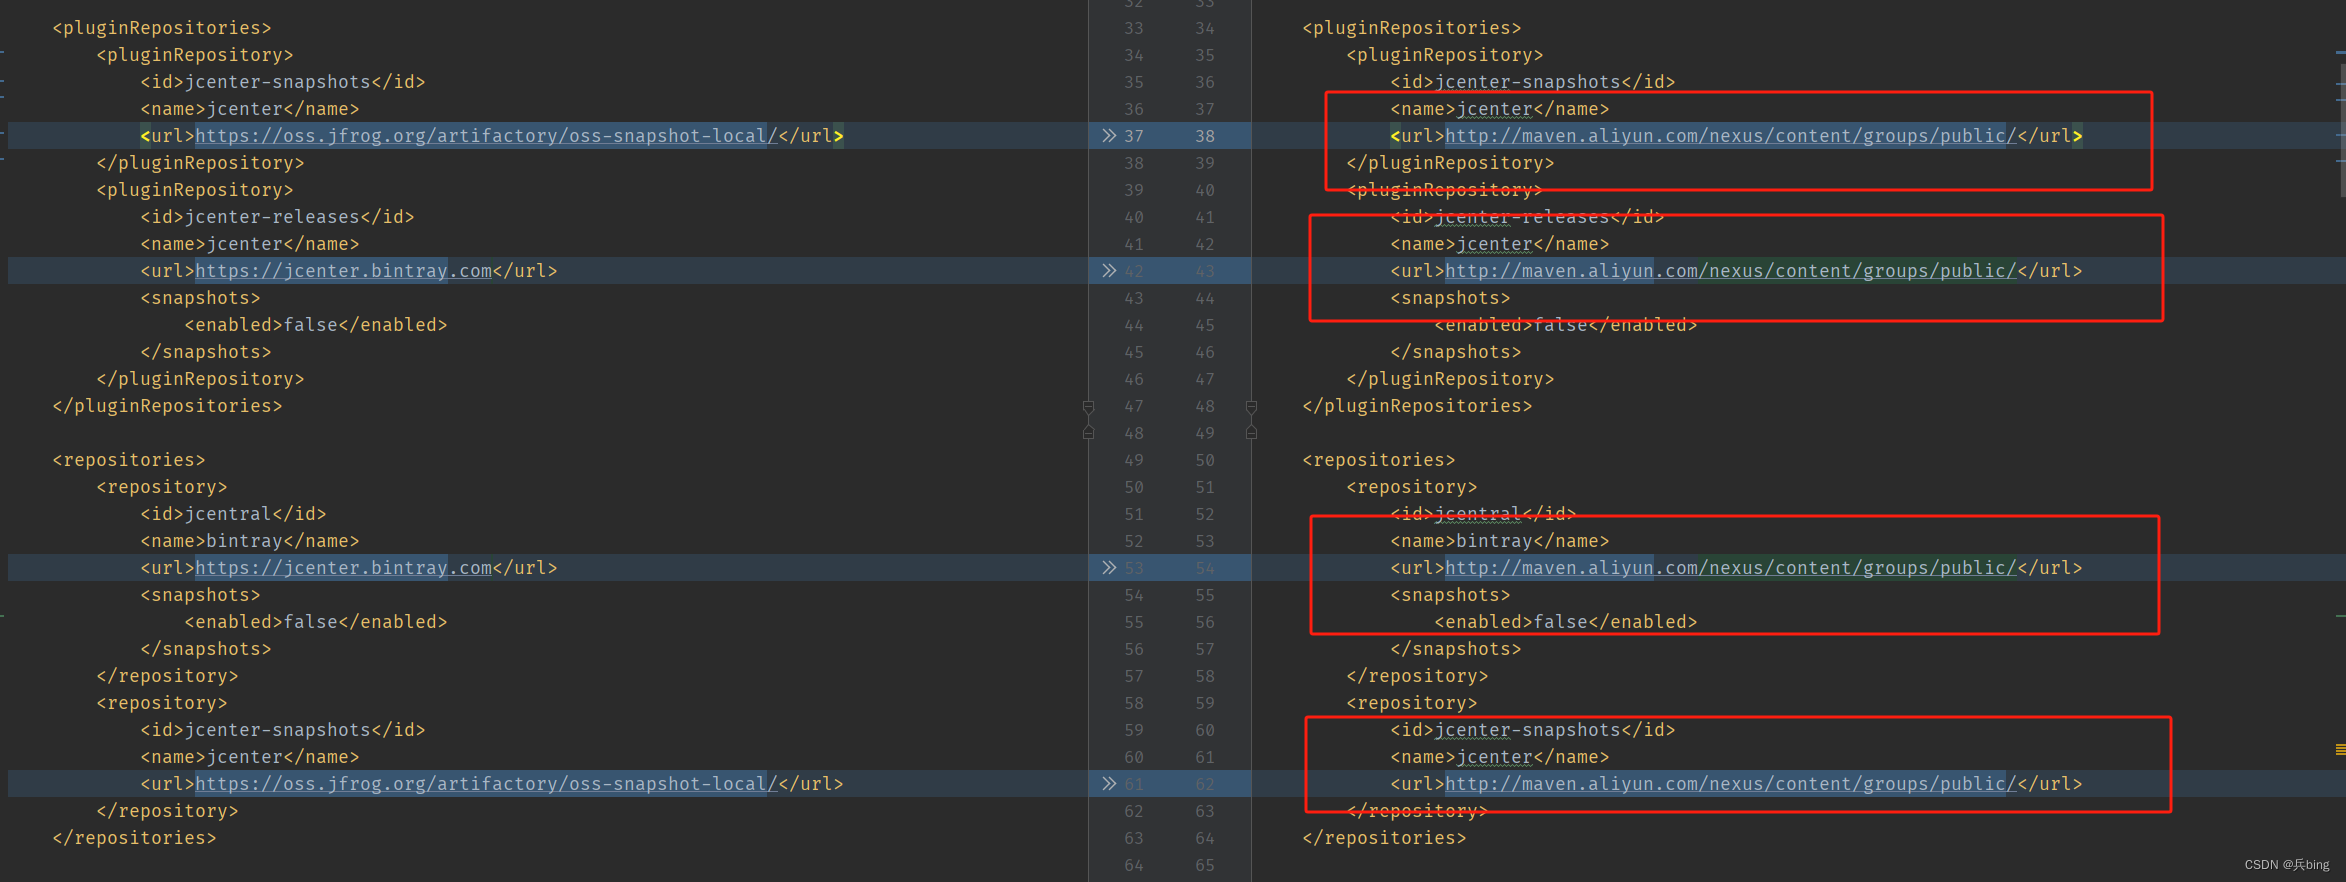Open left oss.jfrog.org URL on line 61
Screen dimensions: 2346x882
coord(486,784)
